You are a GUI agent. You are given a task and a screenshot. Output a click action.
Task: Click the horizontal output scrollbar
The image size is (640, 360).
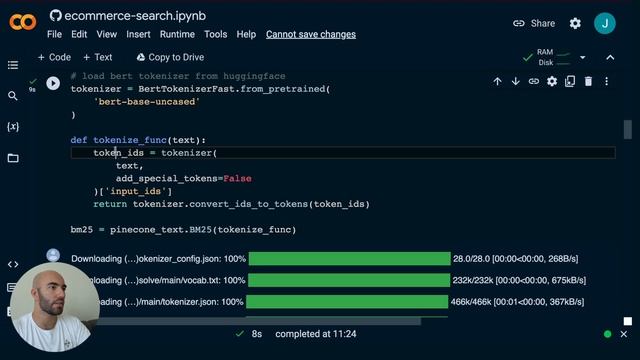pyautogui.click(x=258, y=322)
